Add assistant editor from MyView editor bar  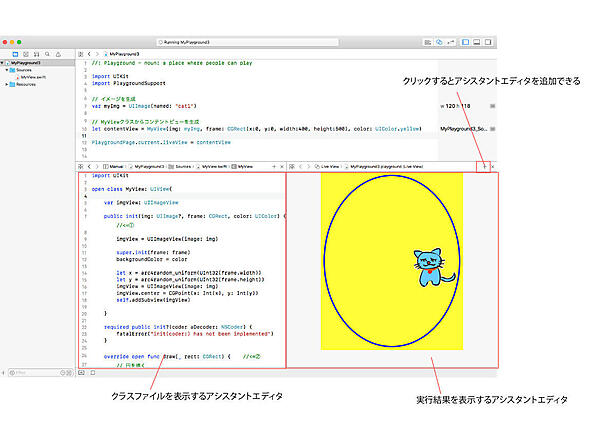tap(274, 166)
